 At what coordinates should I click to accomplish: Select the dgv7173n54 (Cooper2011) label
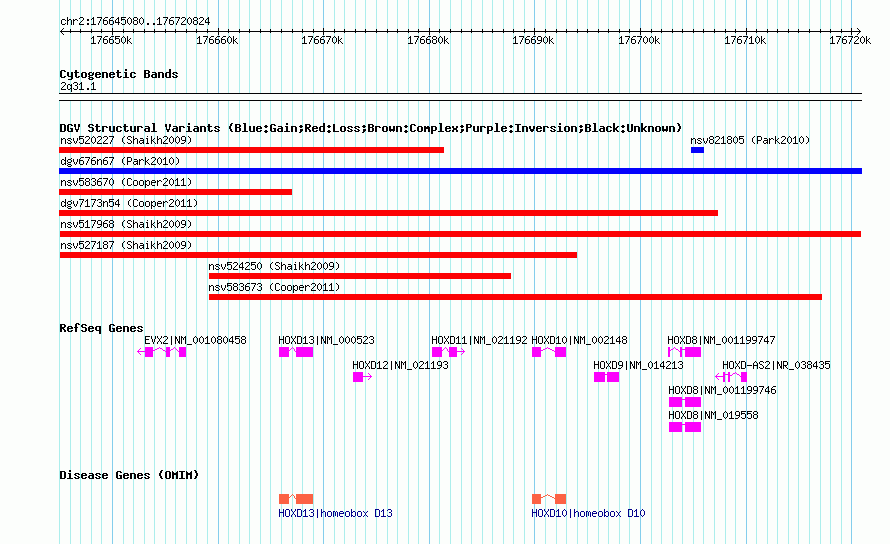click(x=129, y=203)
